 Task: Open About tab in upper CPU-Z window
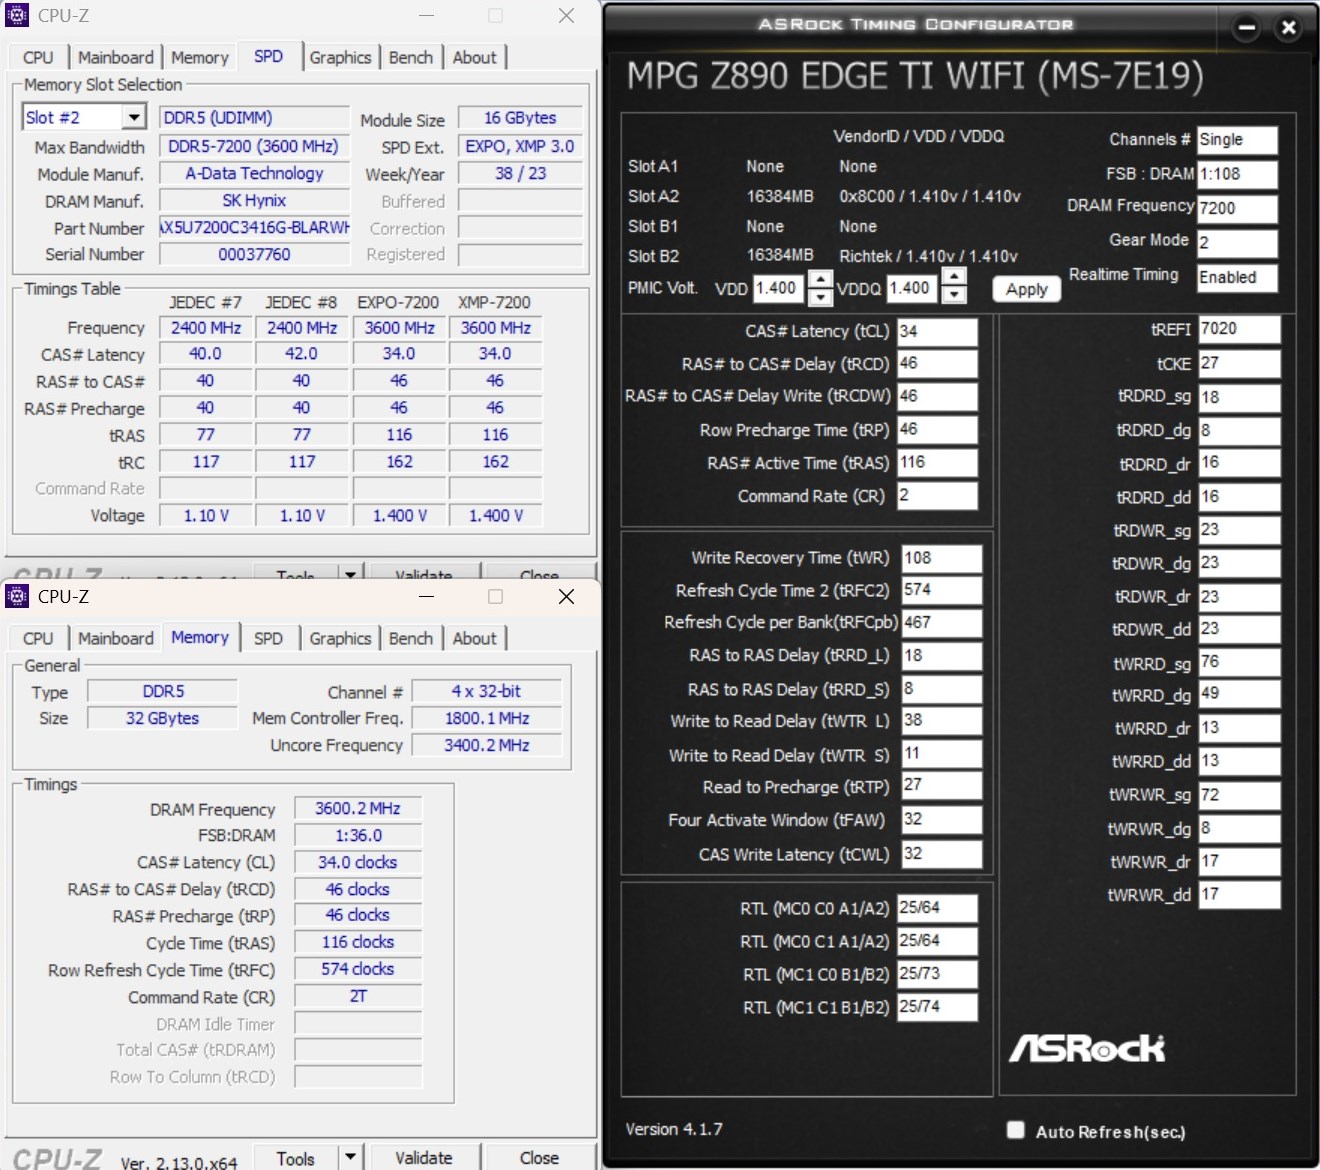click(x=475, y=58)
